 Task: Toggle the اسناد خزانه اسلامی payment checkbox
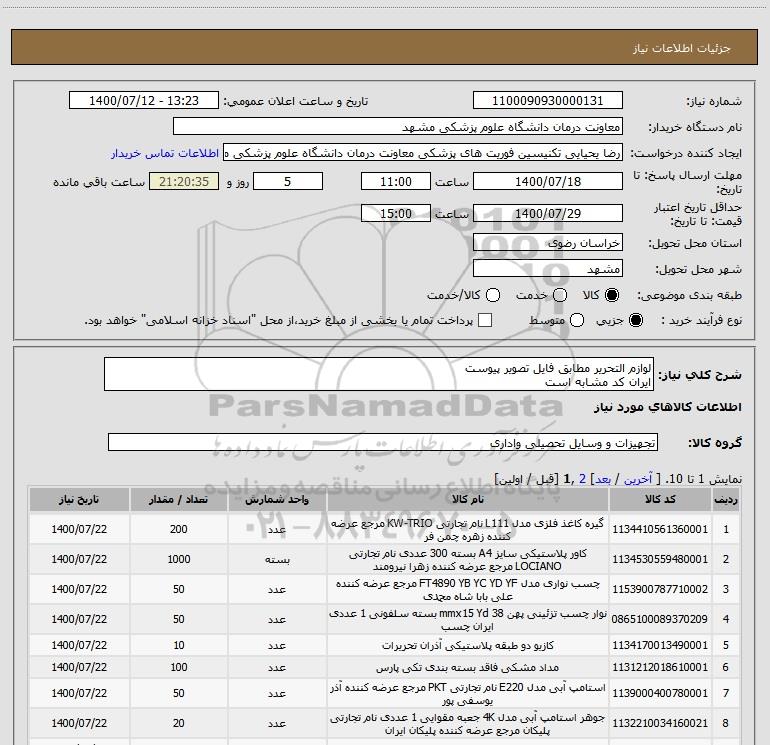(x=485, y=320)
